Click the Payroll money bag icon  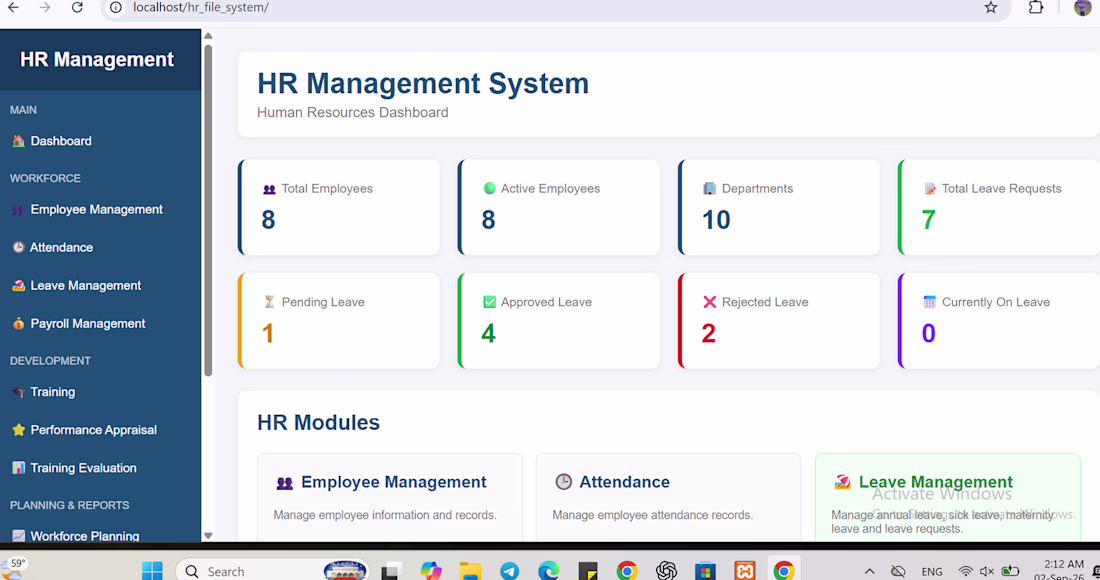(18, 323)
